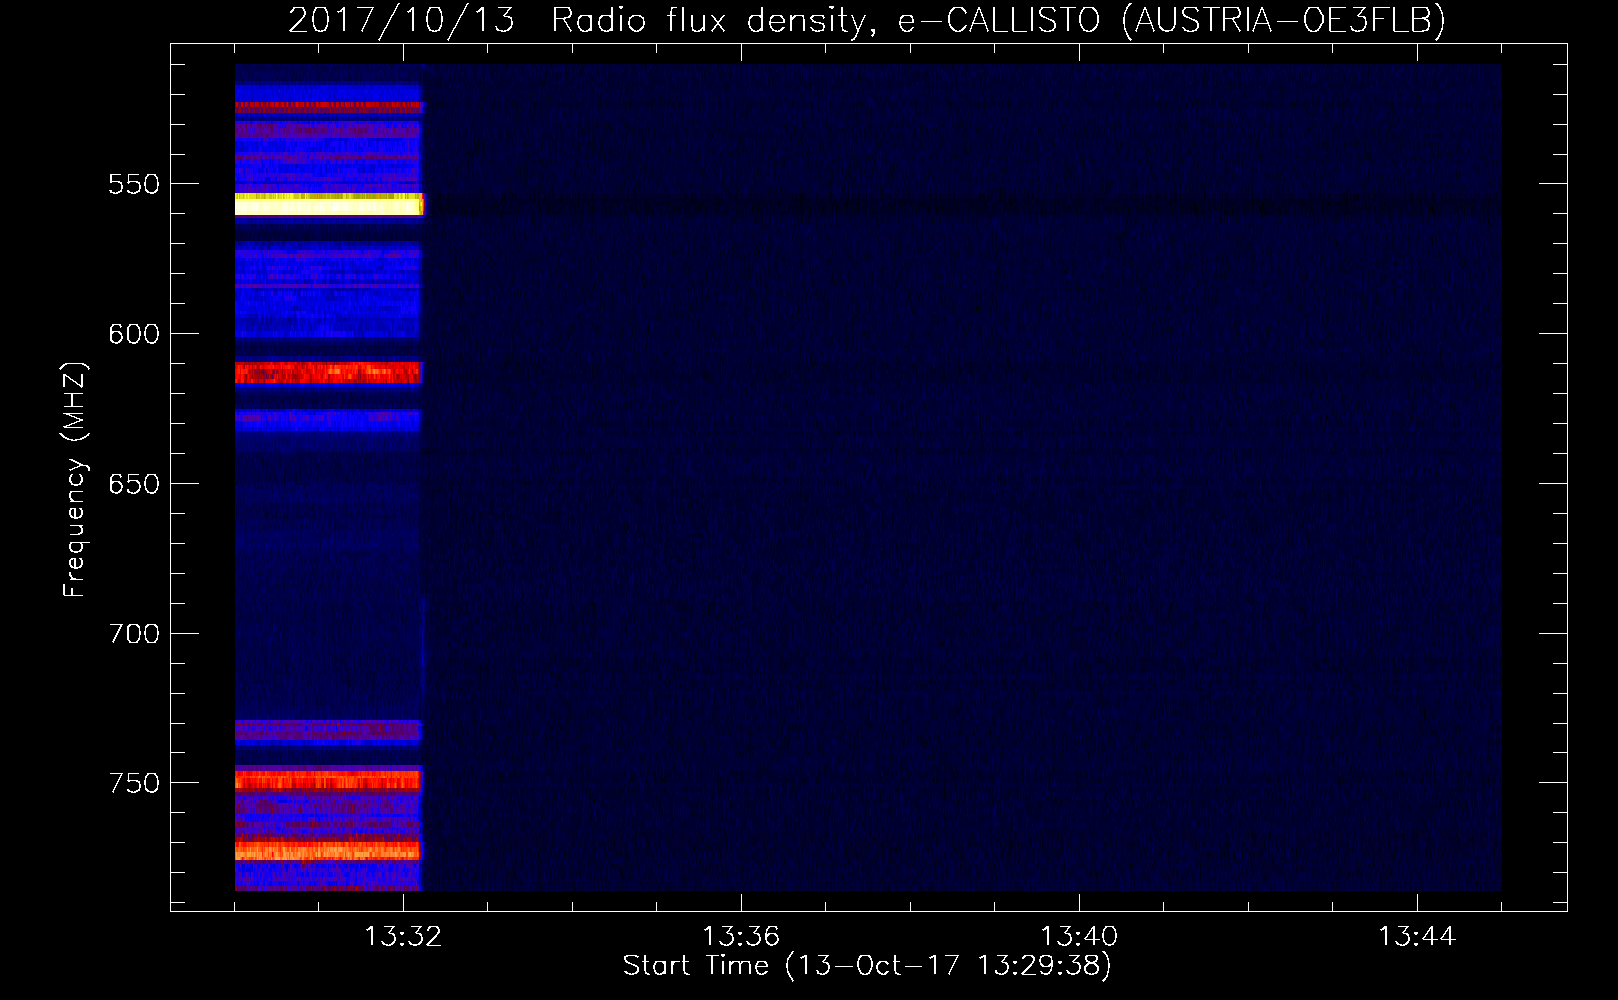Screen dimensions: 1618x1000
Task: Click the date '2017/10/13' in the title
Action: click(x=401, y=20)
